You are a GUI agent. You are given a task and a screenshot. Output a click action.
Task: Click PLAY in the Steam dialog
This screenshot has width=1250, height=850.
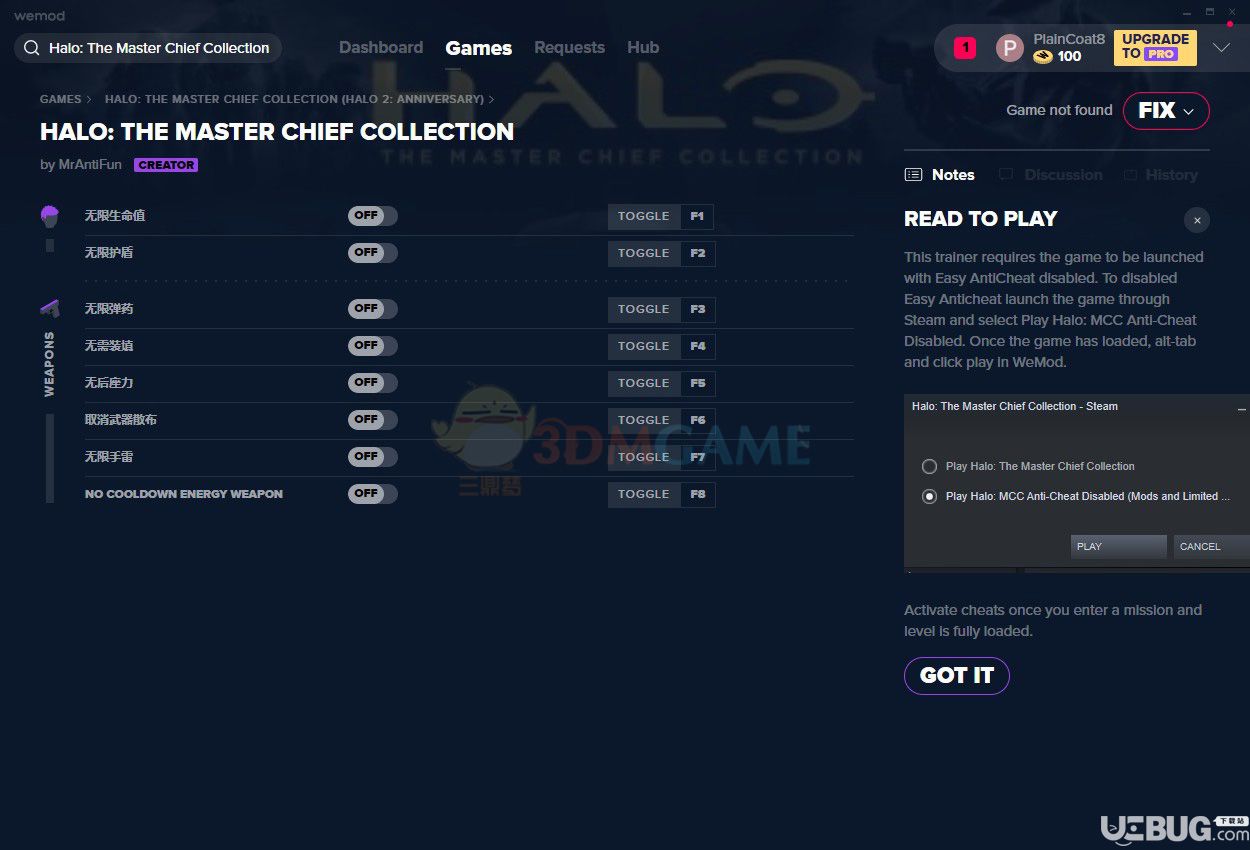click(1118, 547)
